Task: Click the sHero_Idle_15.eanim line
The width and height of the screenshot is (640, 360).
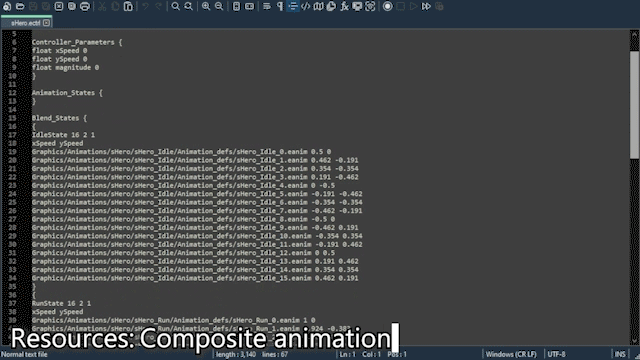Action: click(195, 278)
